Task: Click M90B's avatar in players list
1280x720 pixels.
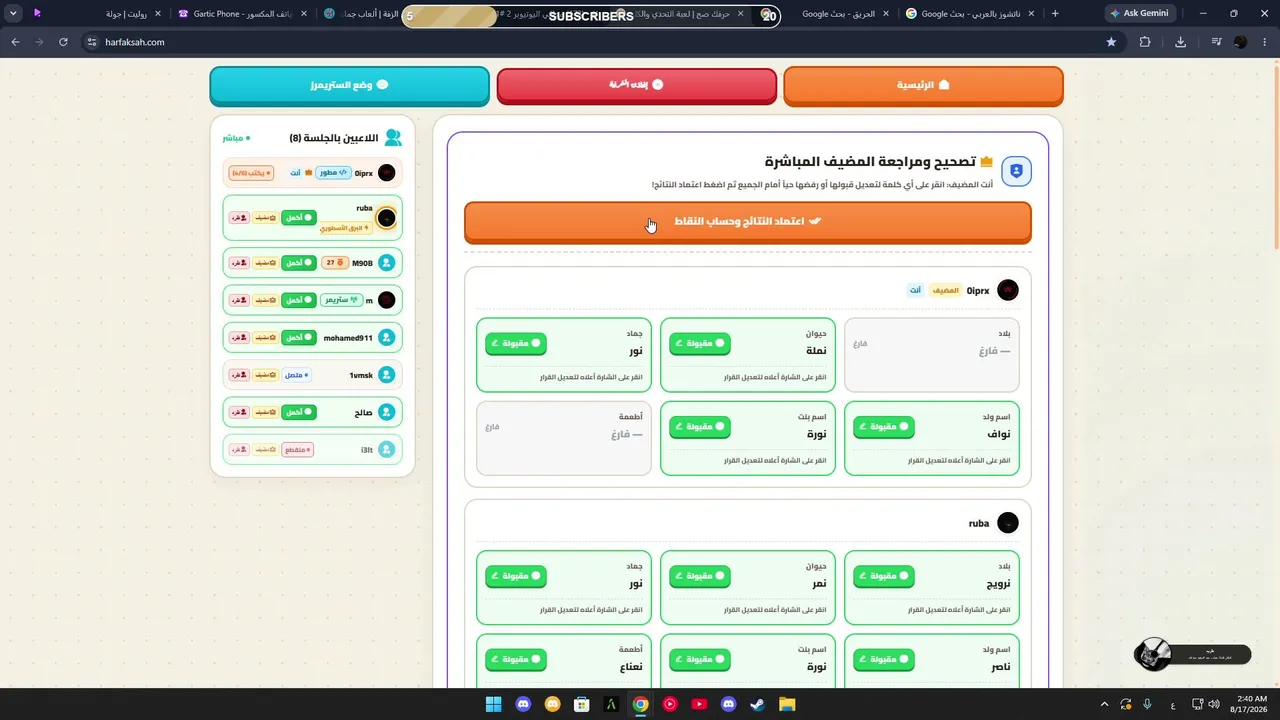Action: [387, 263]
